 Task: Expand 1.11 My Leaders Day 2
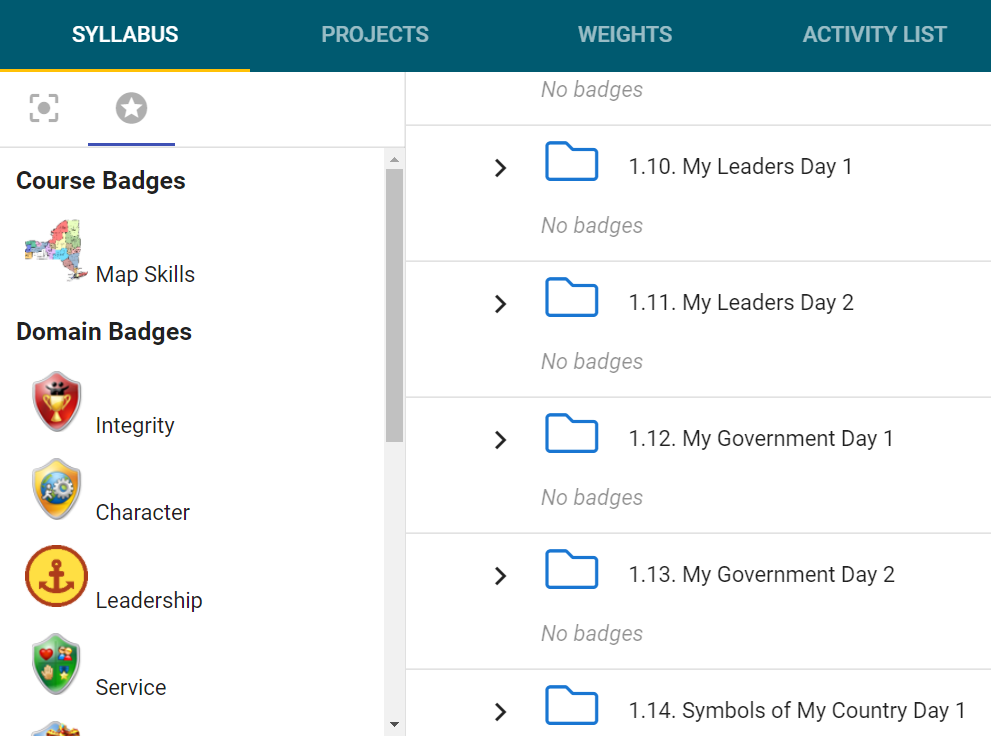[x=501, y=304]
